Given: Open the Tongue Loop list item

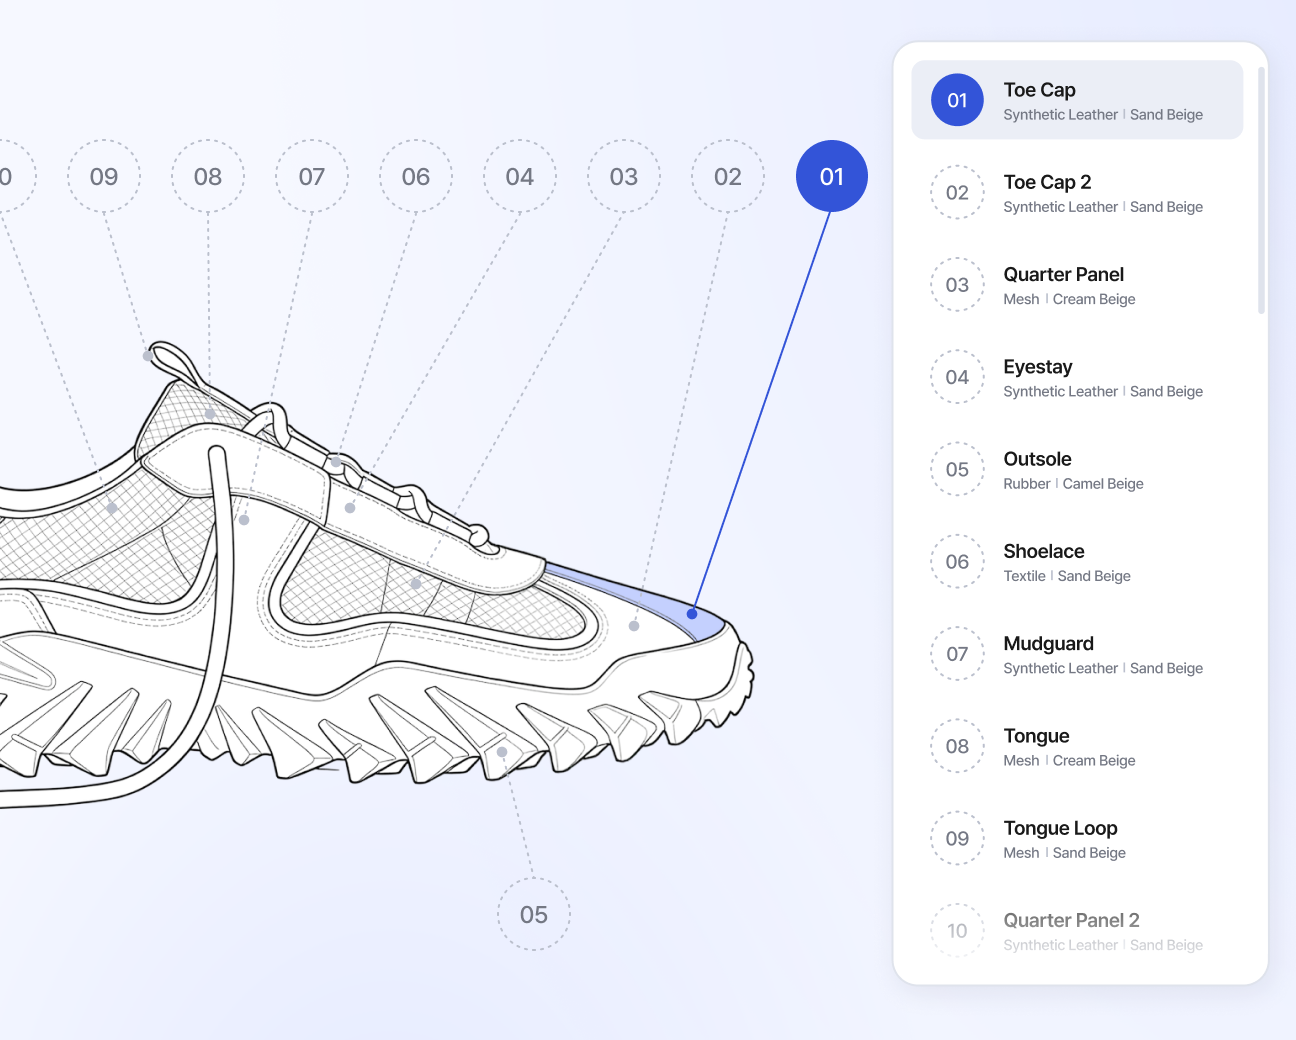Looking at the screenshot, I should (x=1077, y=838).
